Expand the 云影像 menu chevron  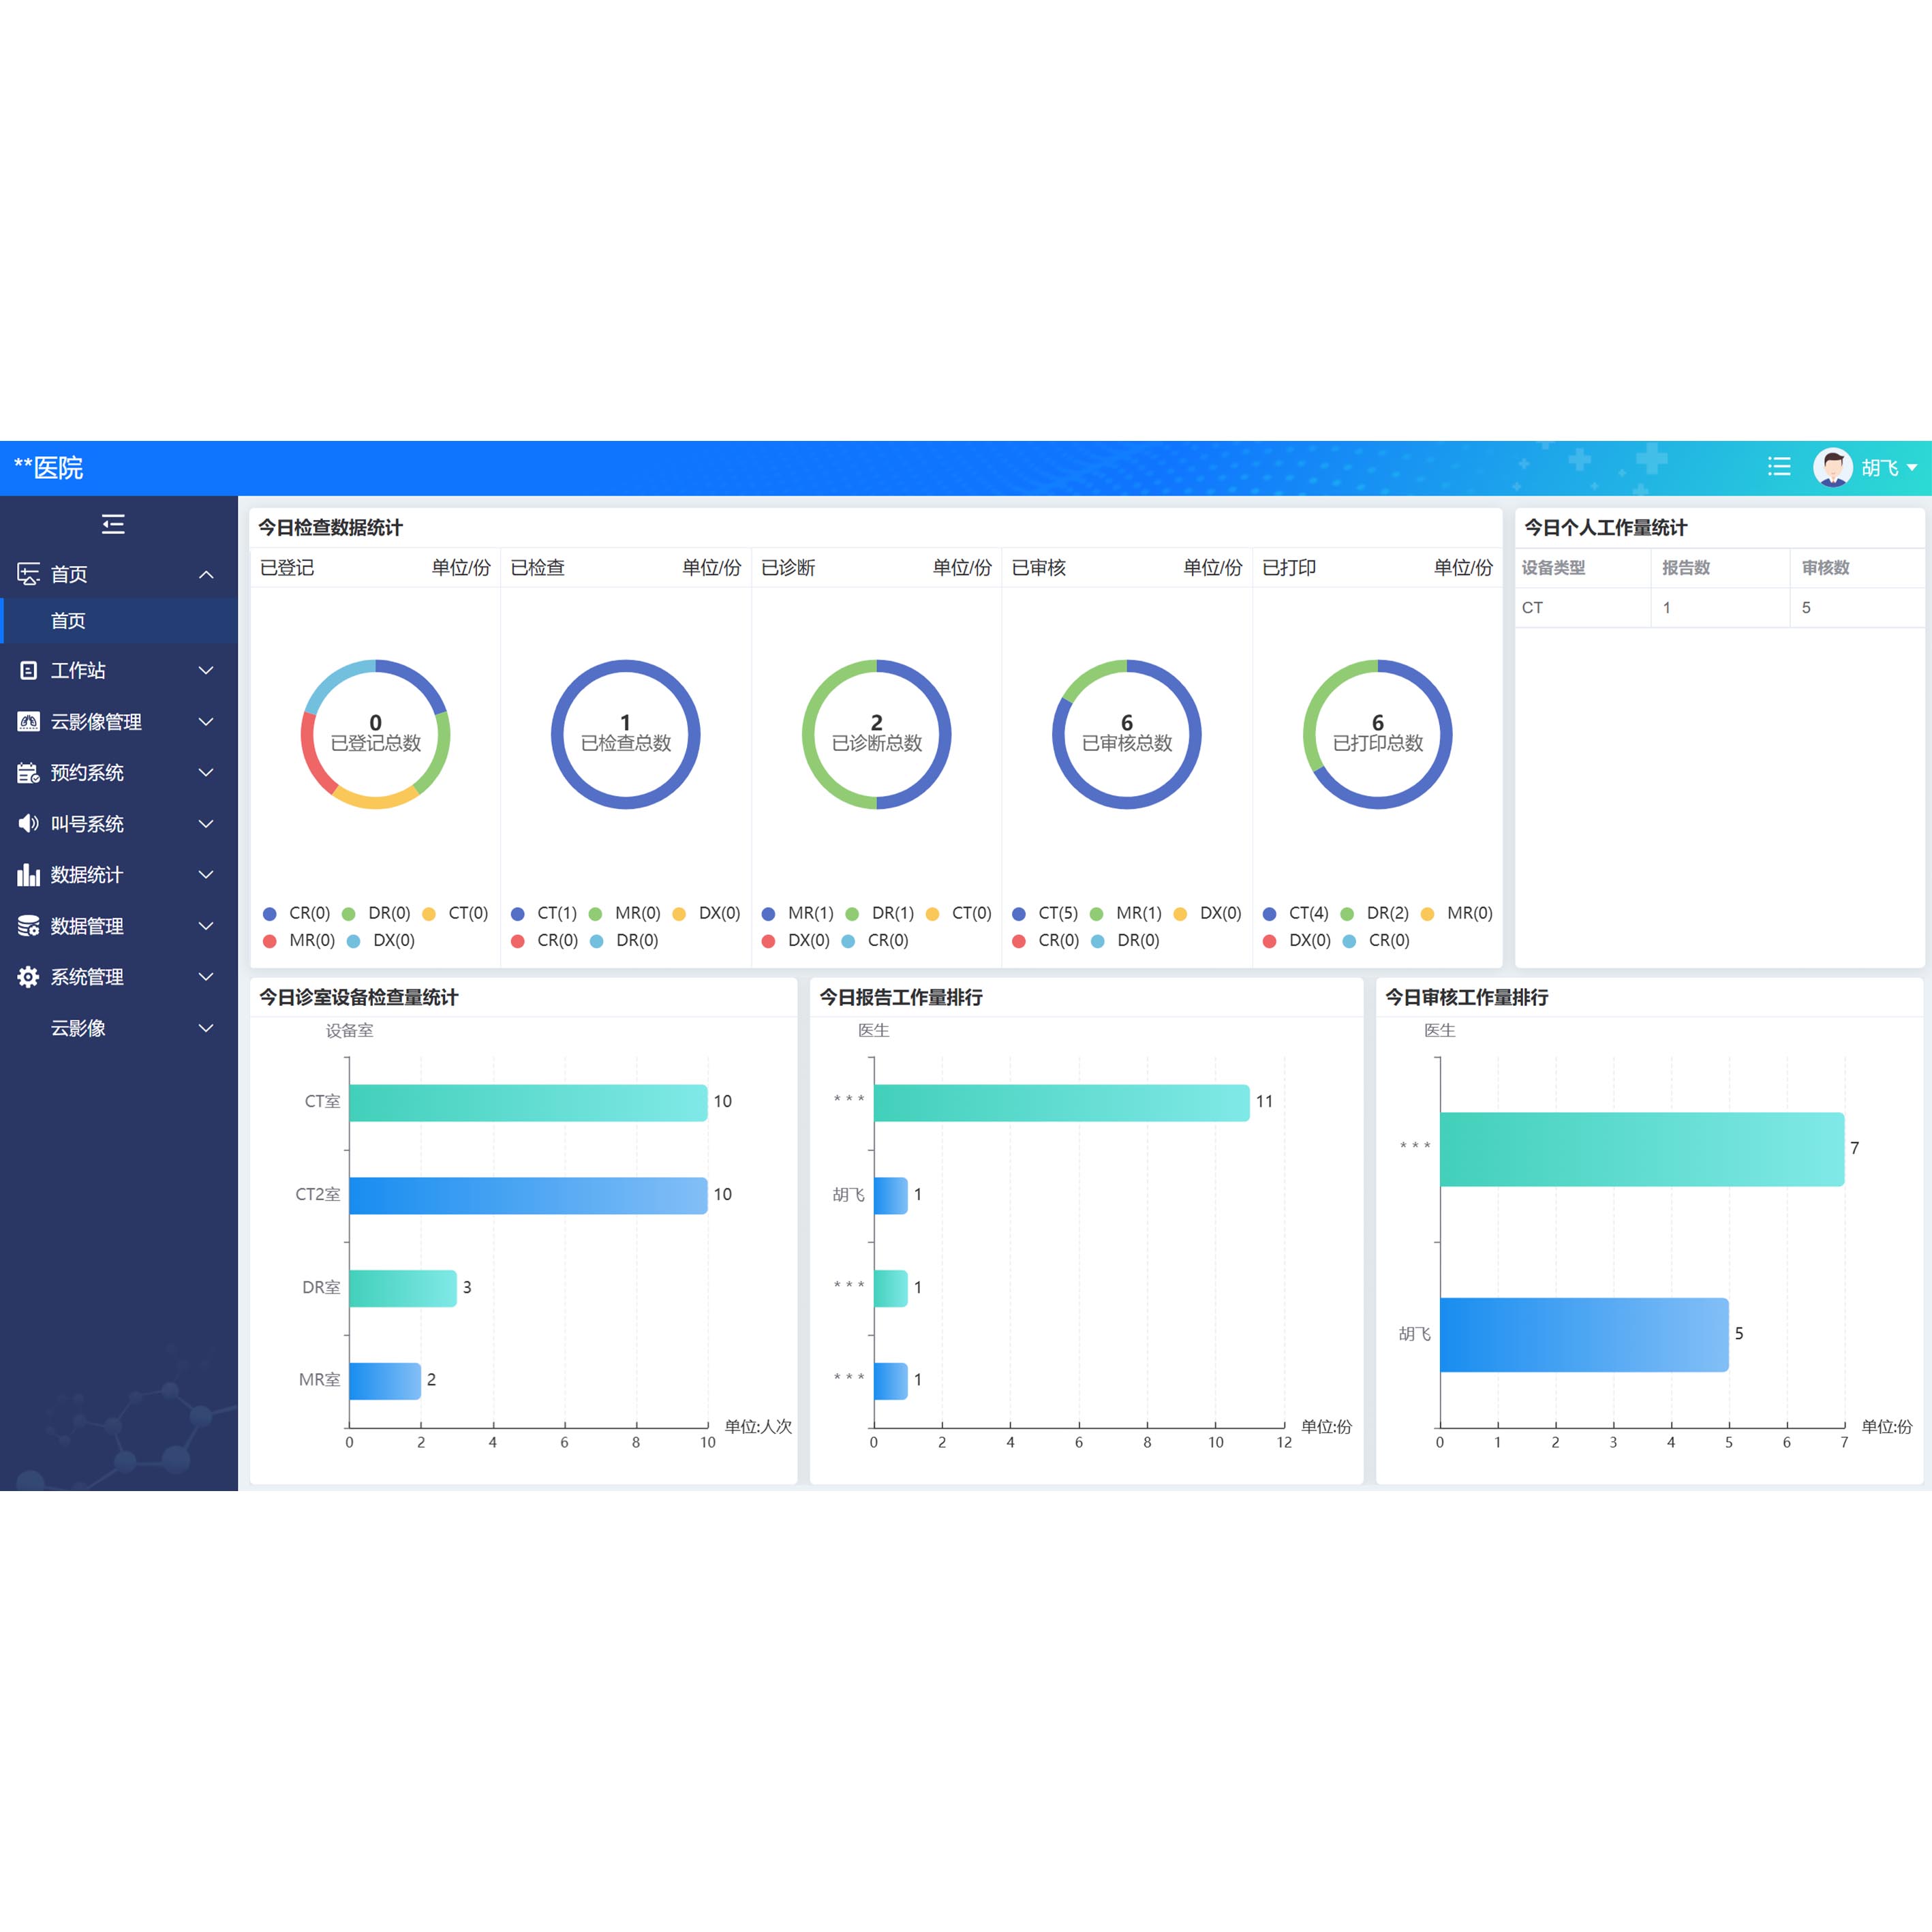coord(206,1028)
